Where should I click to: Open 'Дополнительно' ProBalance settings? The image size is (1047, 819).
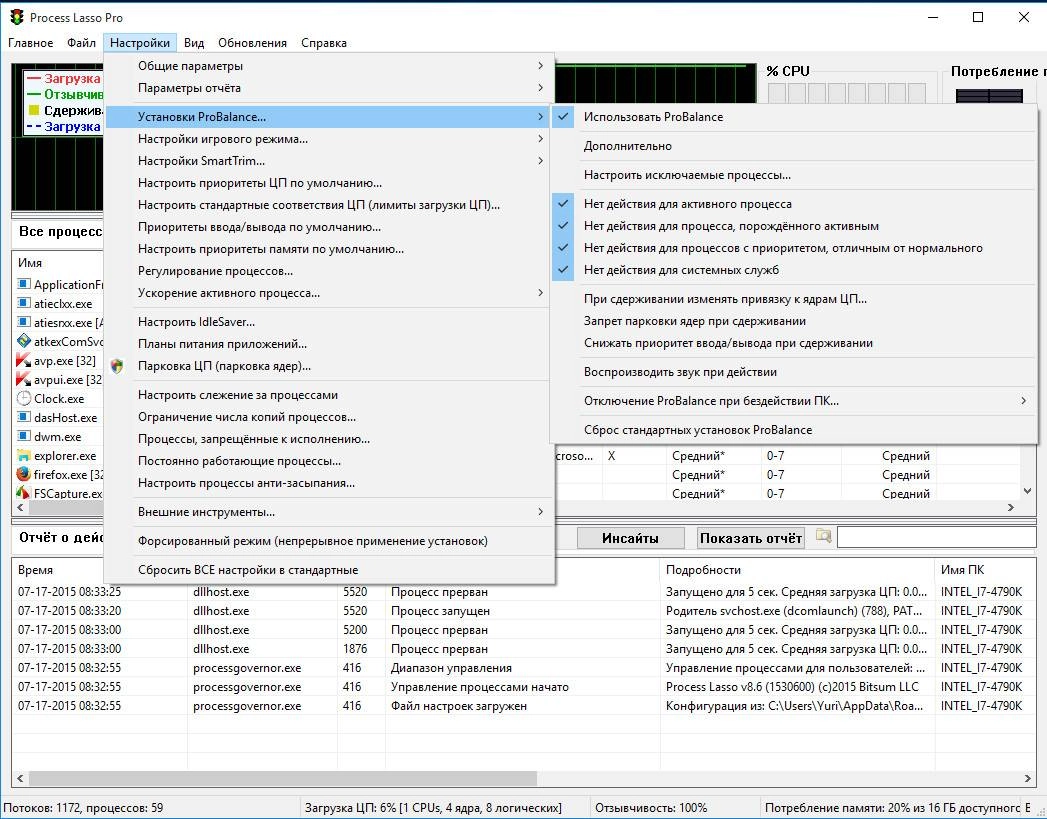(794, 146)
